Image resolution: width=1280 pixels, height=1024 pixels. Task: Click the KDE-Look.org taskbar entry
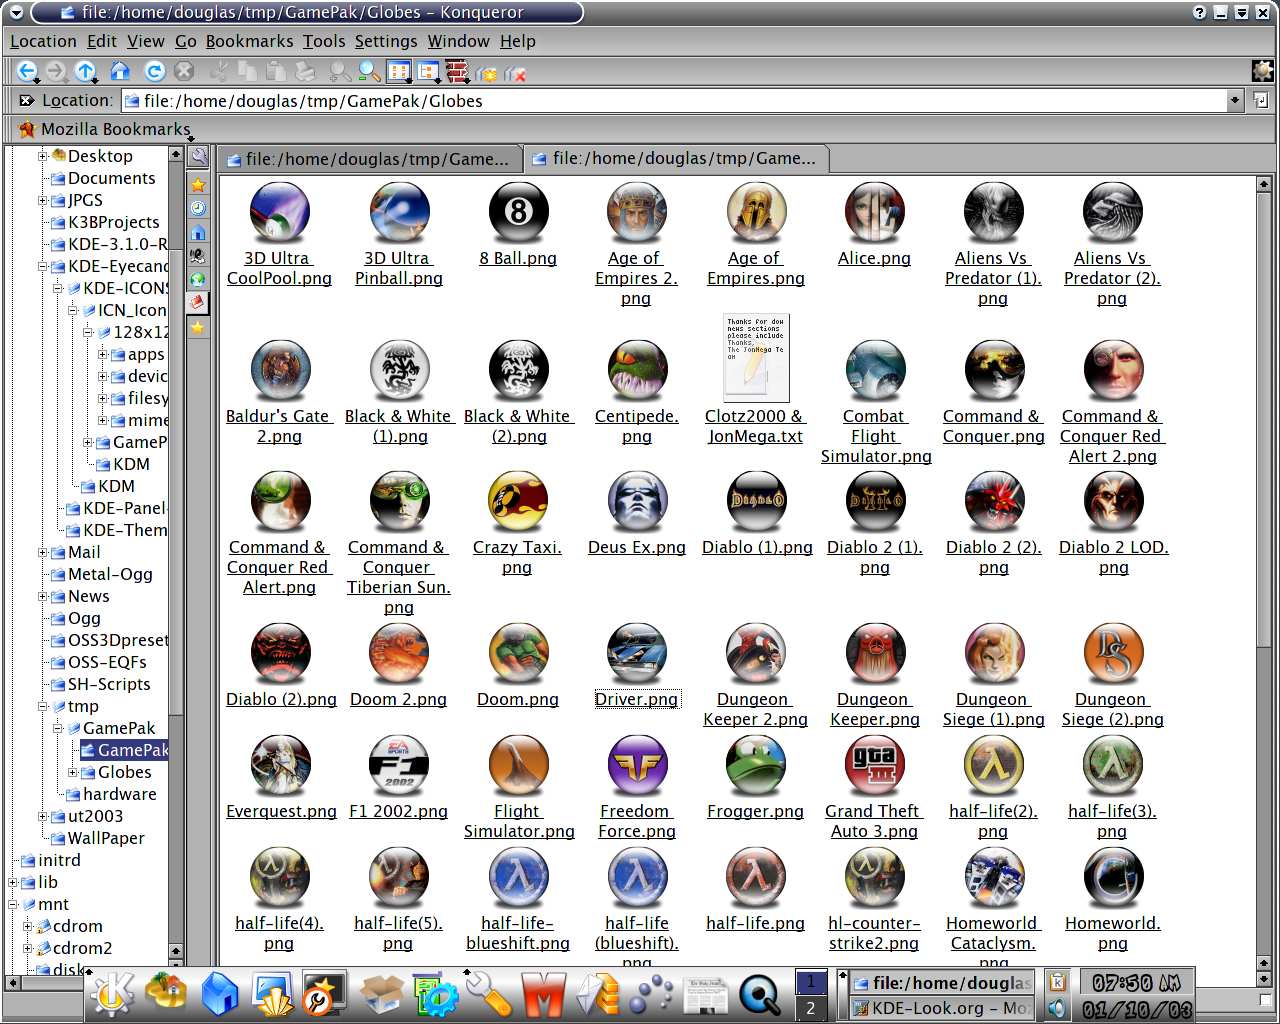(941, 1008)
